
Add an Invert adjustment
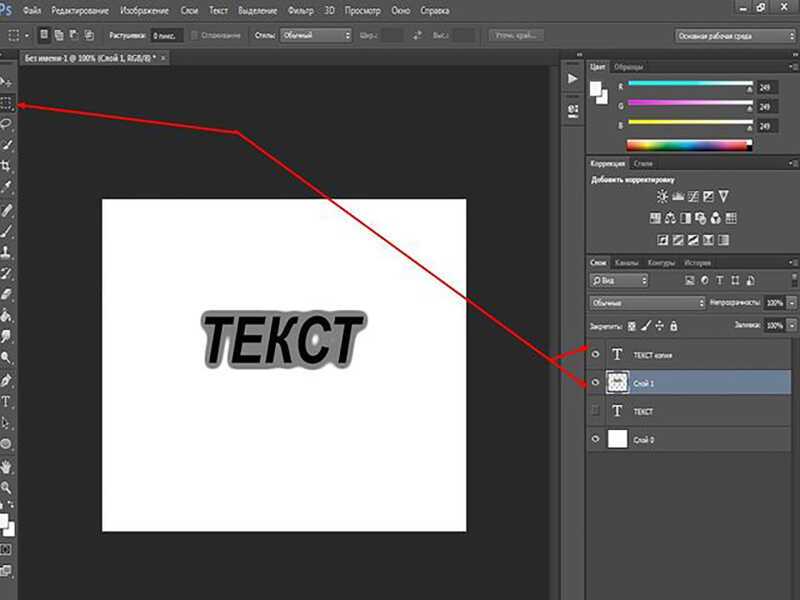pyautogui.click(x=662, y=240)
